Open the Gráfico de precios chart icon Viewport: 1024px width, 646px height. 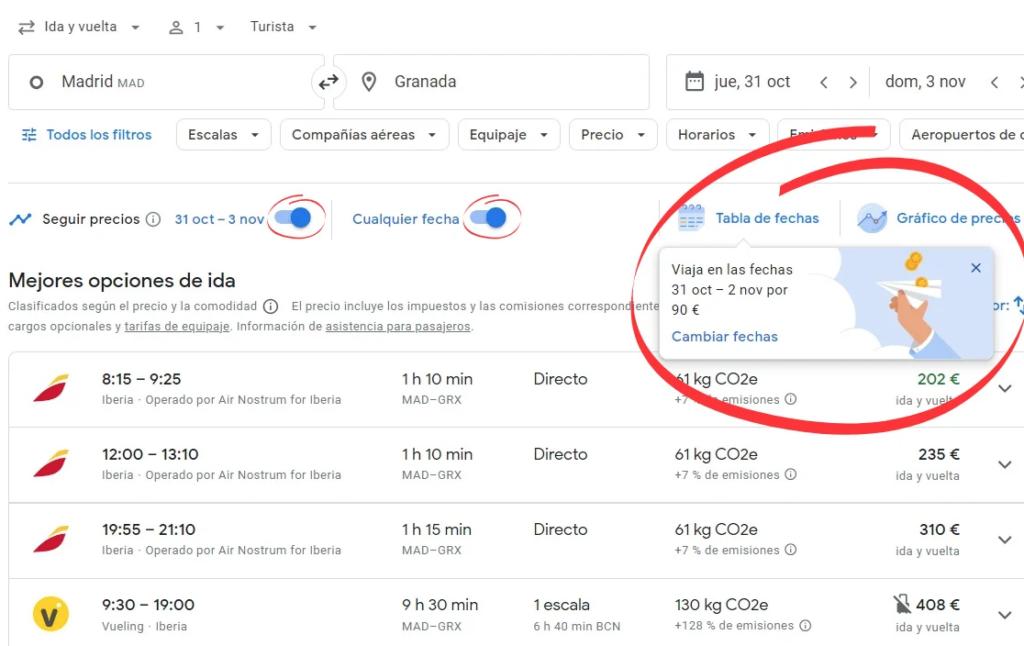point(872,218)
